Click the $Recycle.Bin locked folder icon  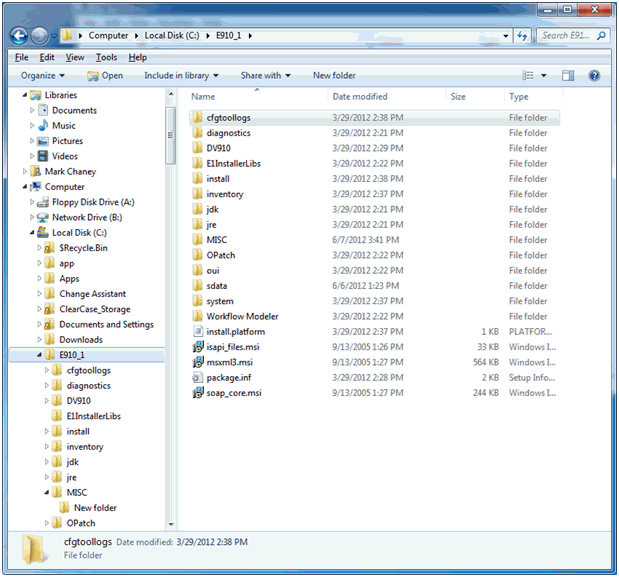49,248
